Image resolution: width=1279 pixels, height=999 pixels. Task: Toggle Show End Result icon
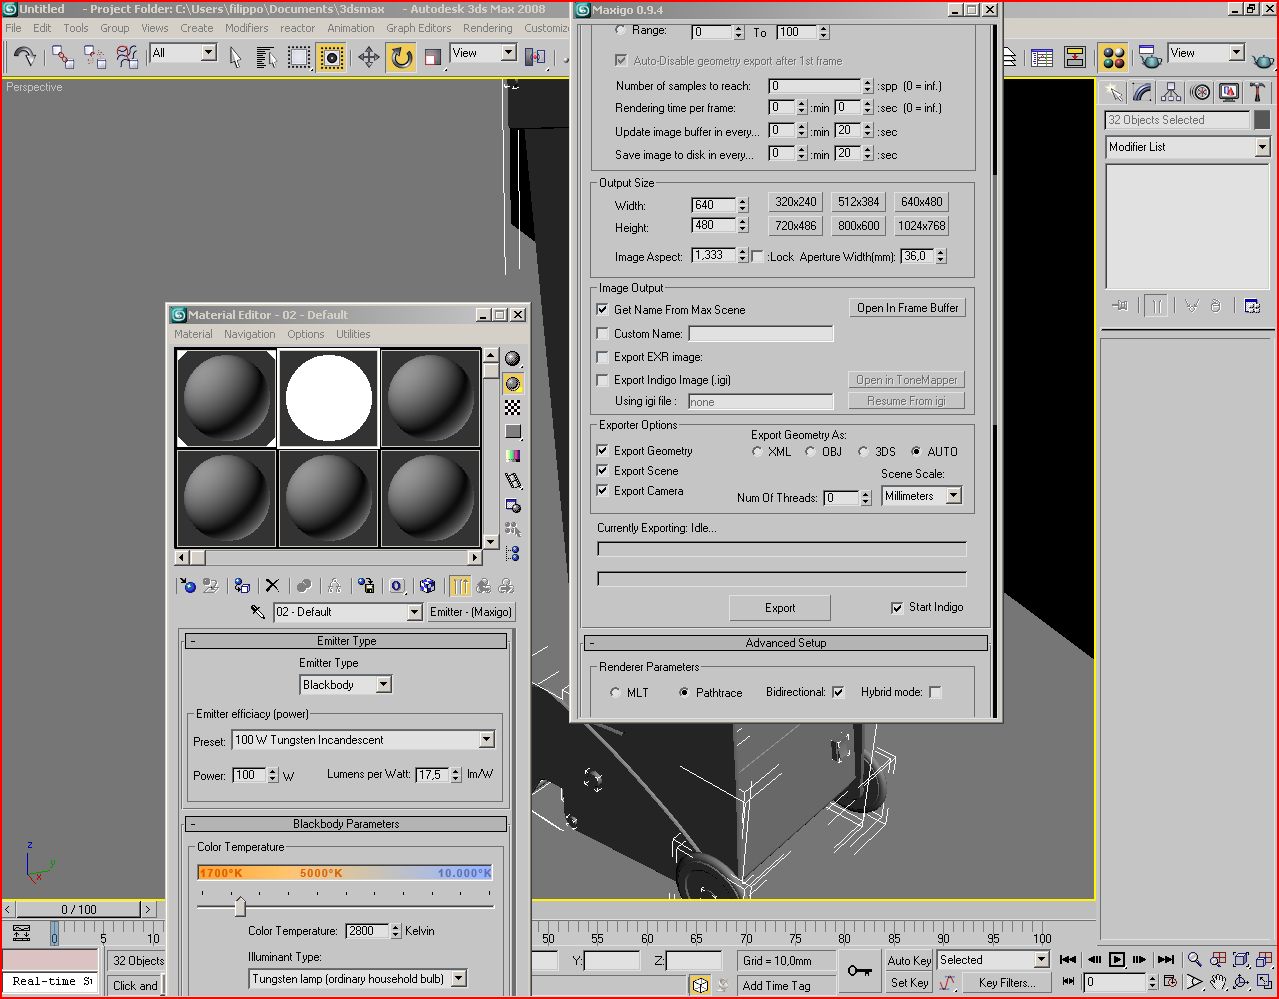460,586
